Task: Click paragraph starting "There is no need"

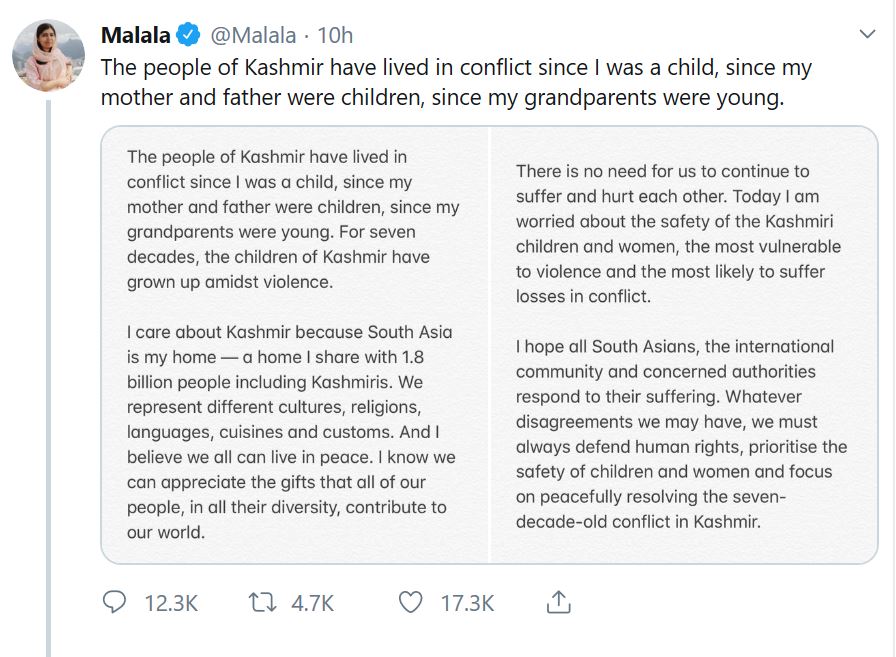Action: point(679,234)
